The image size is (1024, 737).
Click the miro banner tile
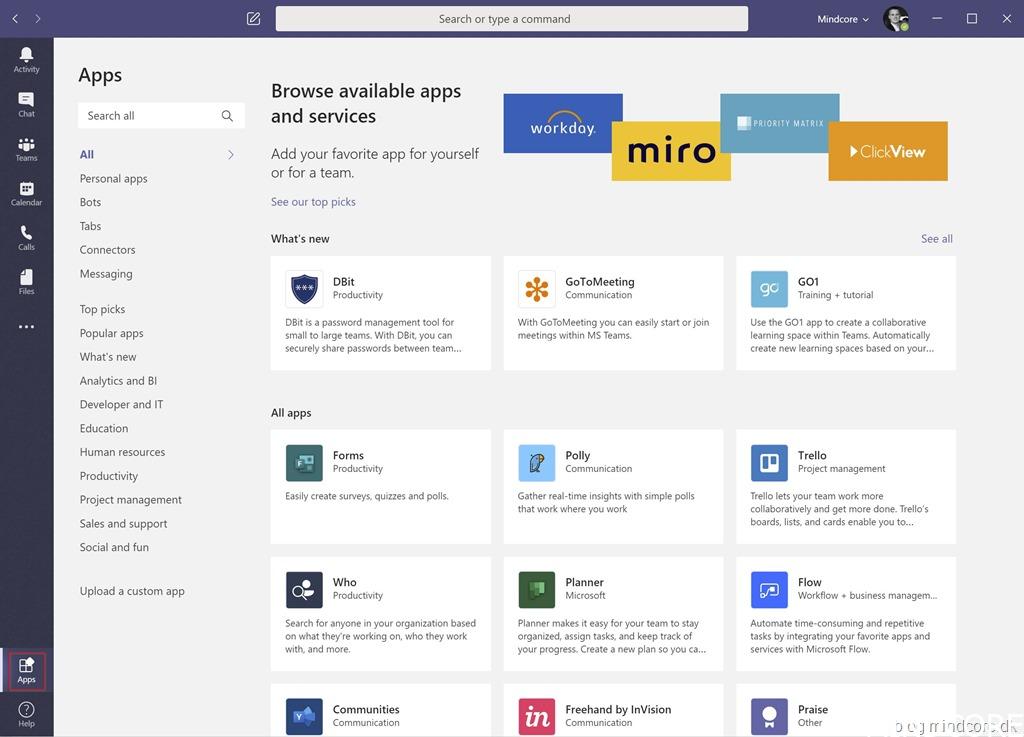click(671, 151)
